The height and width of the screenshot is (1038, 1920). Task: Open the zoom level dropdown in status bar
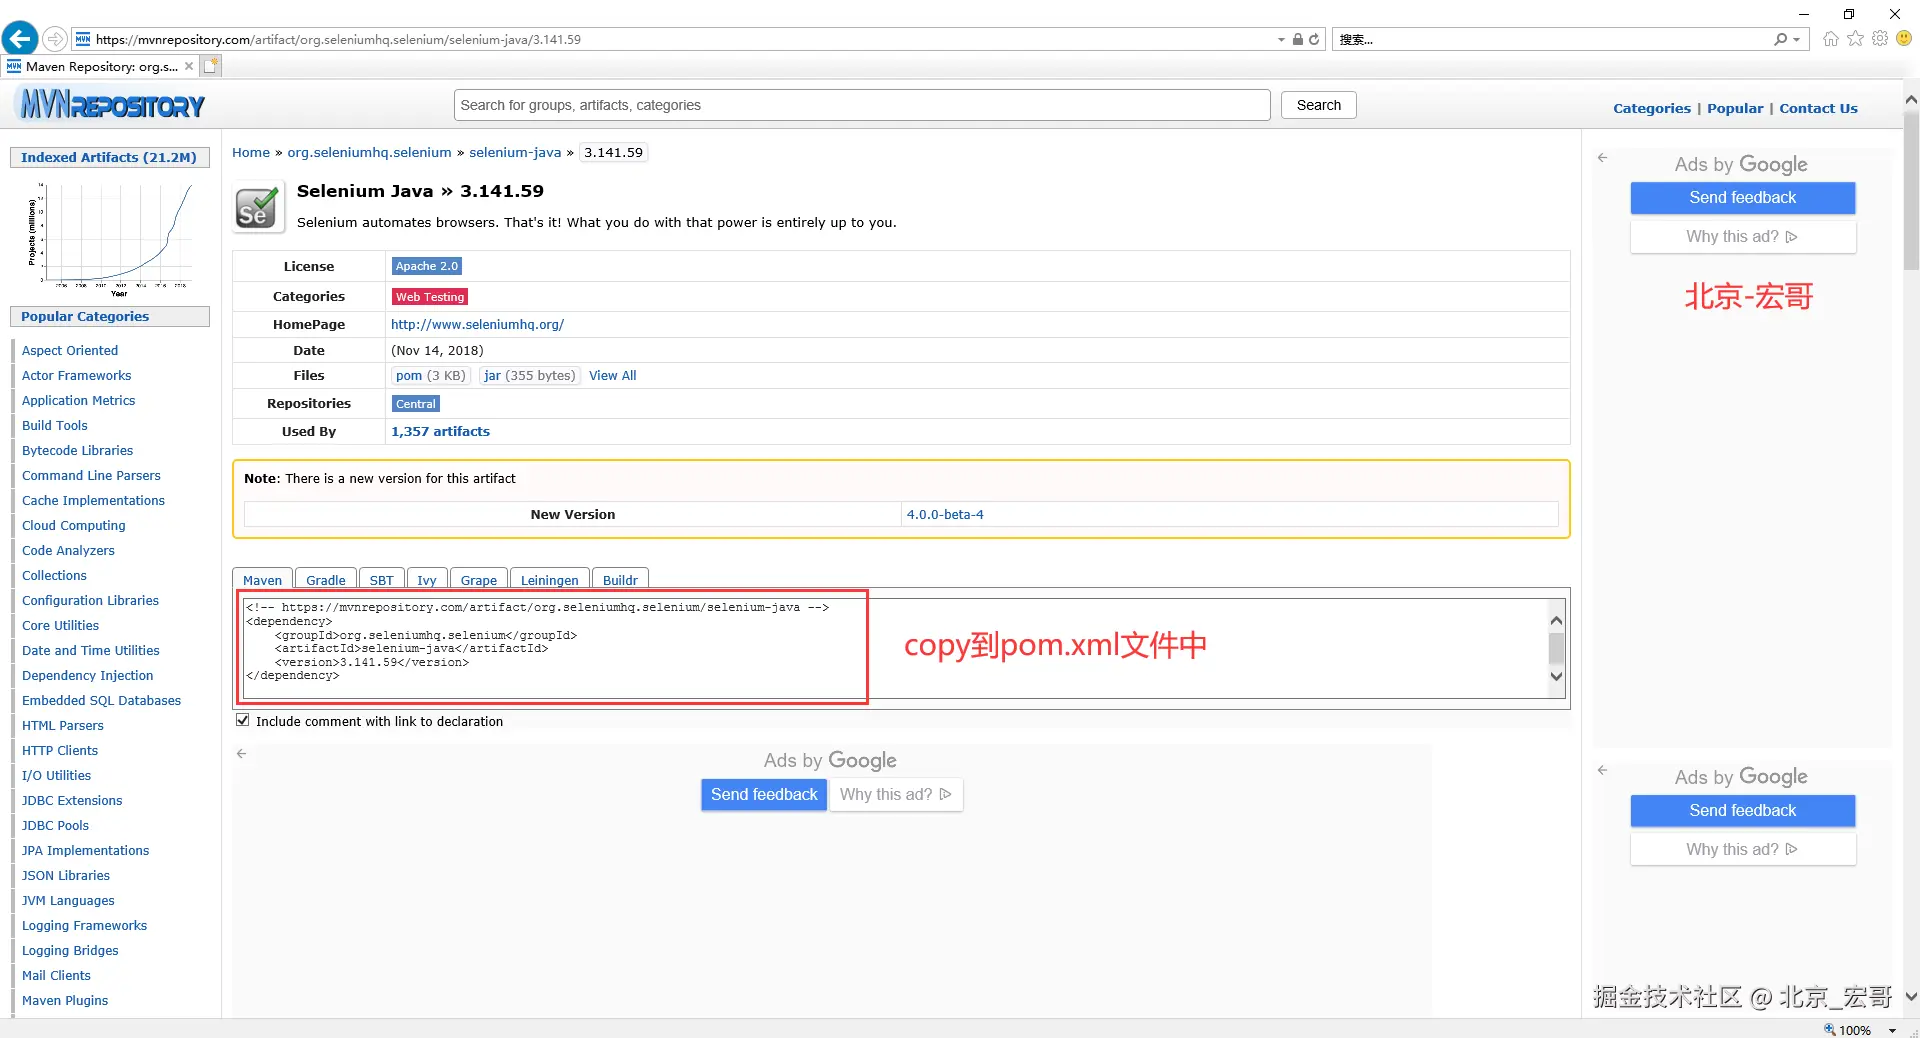[1892, 1030]
